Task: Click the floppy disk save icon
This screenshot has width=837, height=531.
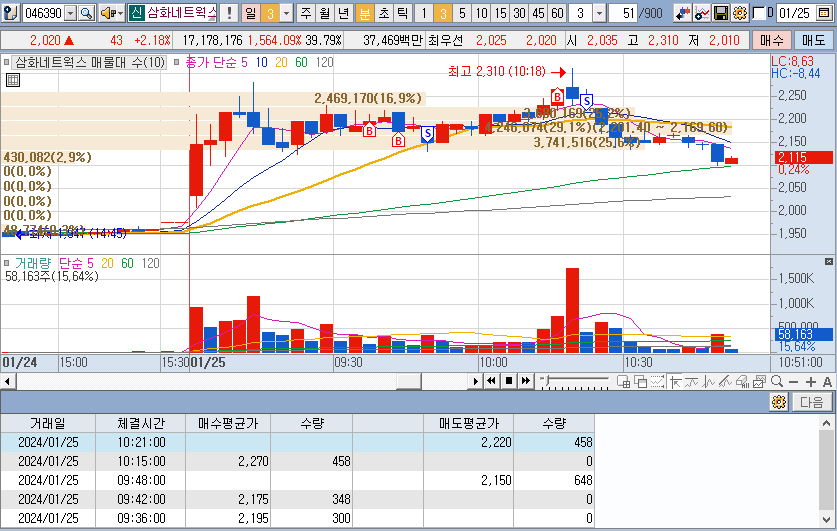Action: (x=721, y=13)
